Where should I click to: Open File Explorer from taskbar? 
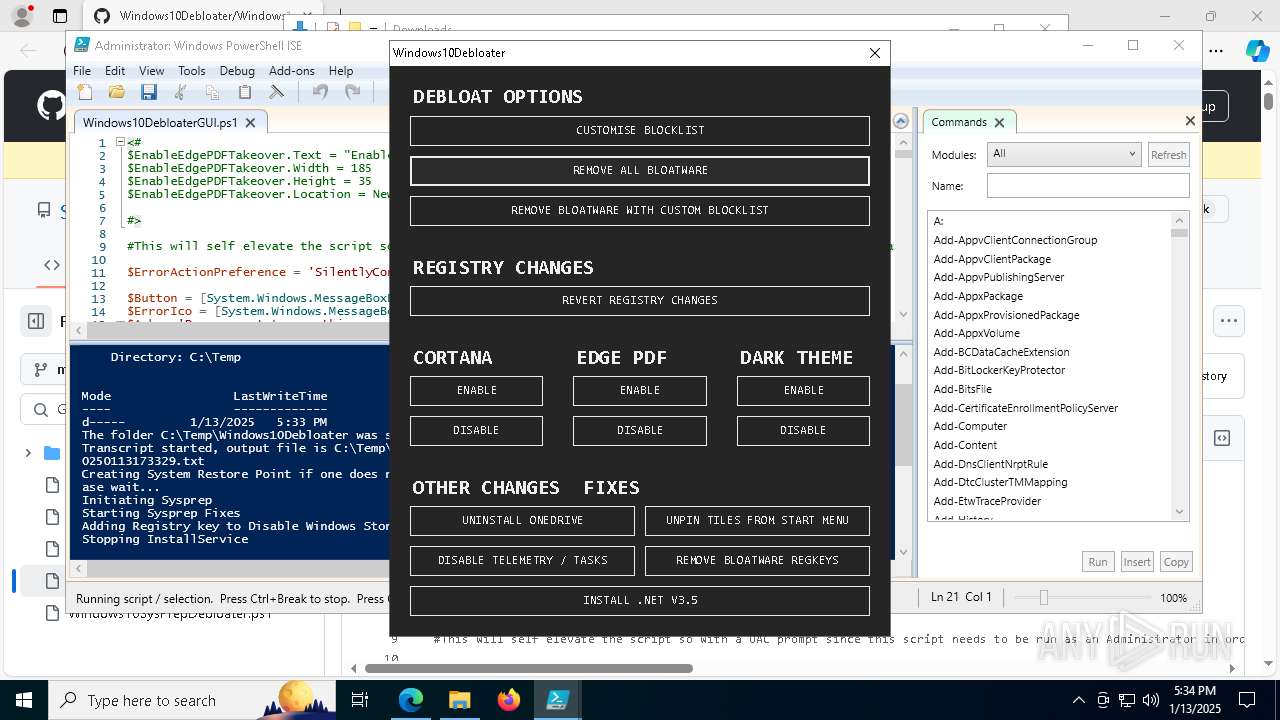point(459,700)
